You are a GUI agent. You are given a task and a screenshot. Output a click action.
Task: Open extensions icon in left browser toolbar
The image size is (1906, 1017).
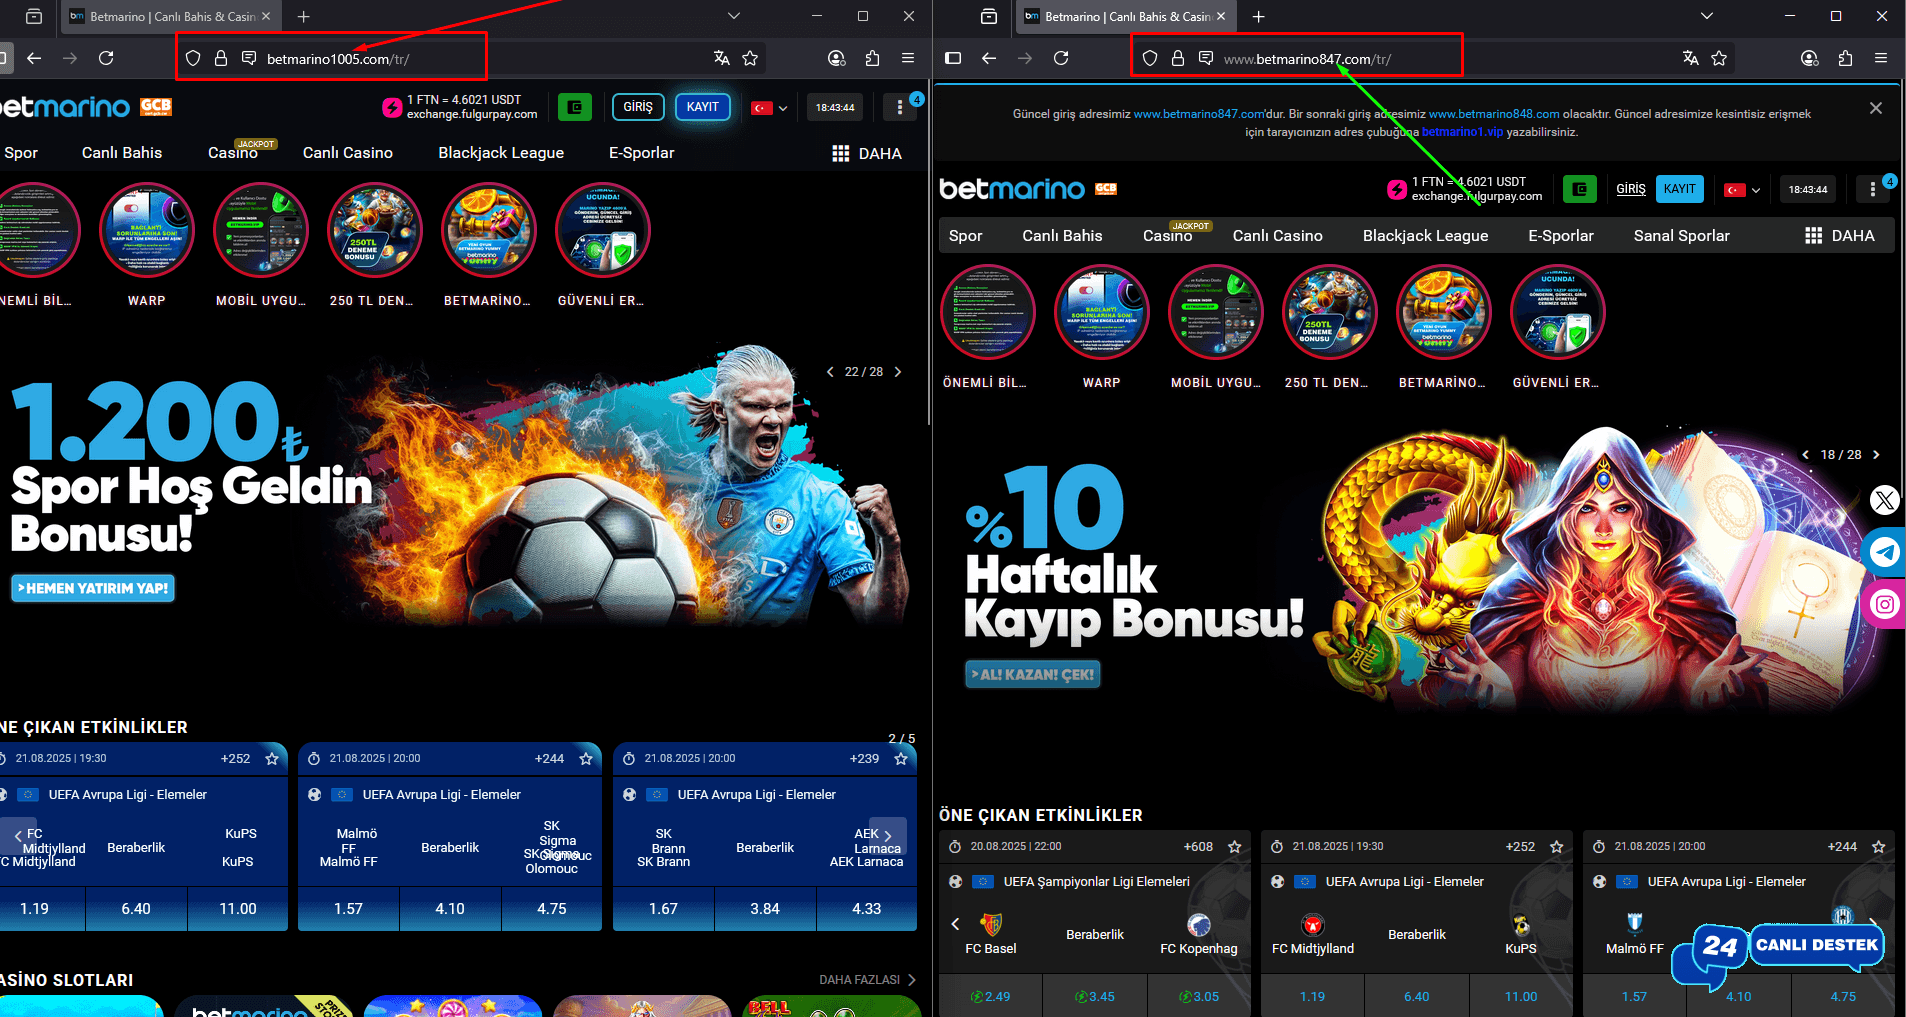click(872, 58)
